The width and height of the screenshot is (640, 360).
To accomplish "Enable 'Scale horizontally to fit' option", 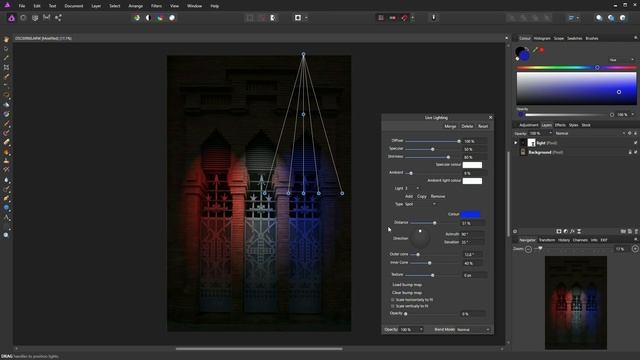I will click(x=393, y=300).
